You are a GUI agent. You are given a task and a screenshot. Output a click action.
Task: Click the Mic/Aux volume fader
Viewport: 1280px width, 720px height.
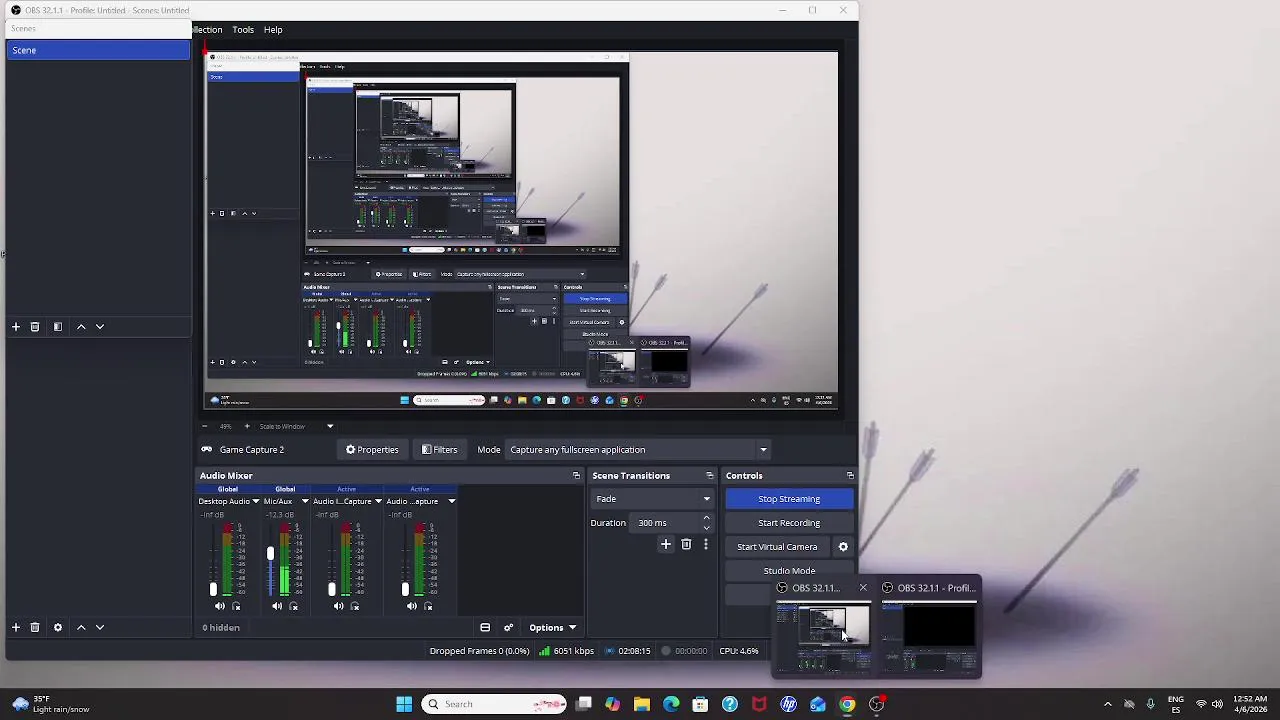pyautogui.click(x=270, y=554)
